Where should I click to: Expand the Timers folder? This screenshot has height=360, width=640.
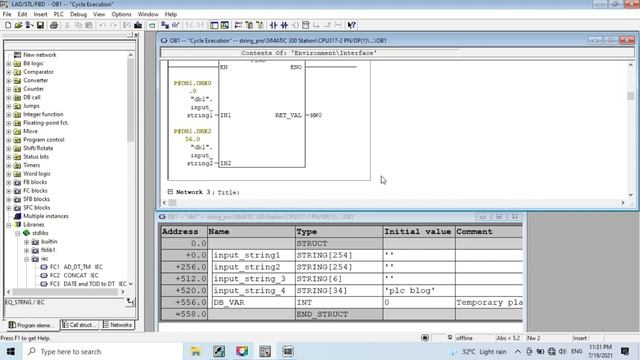point(9,165)
